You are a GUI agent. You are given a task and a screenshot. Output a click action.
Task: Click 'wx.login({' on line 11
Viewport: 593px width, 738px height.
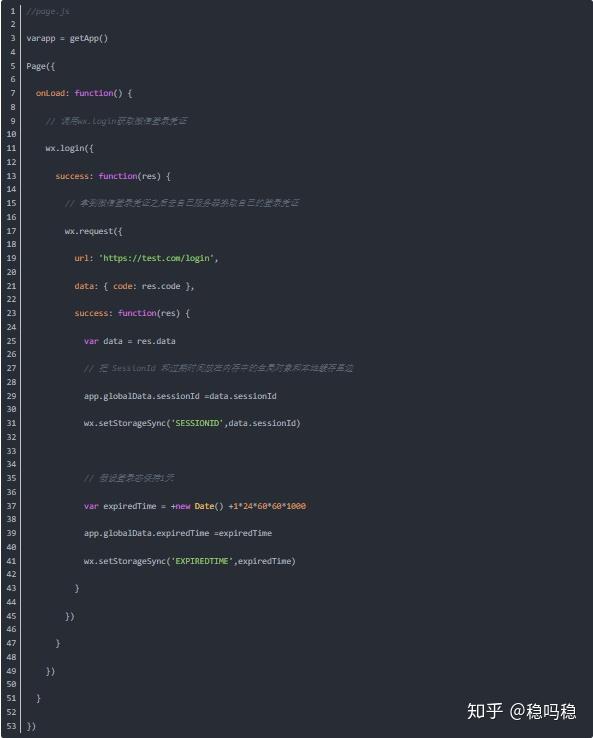70,148
